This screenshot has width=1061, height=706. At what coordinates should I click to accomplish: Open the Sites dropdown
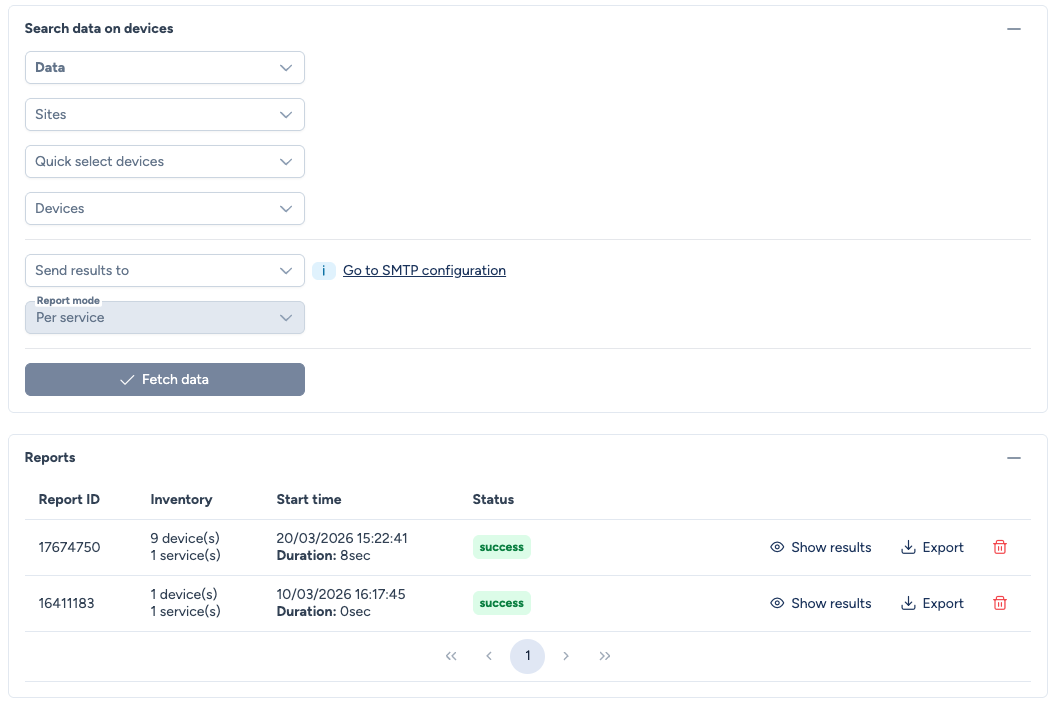(x=165, y=115)
